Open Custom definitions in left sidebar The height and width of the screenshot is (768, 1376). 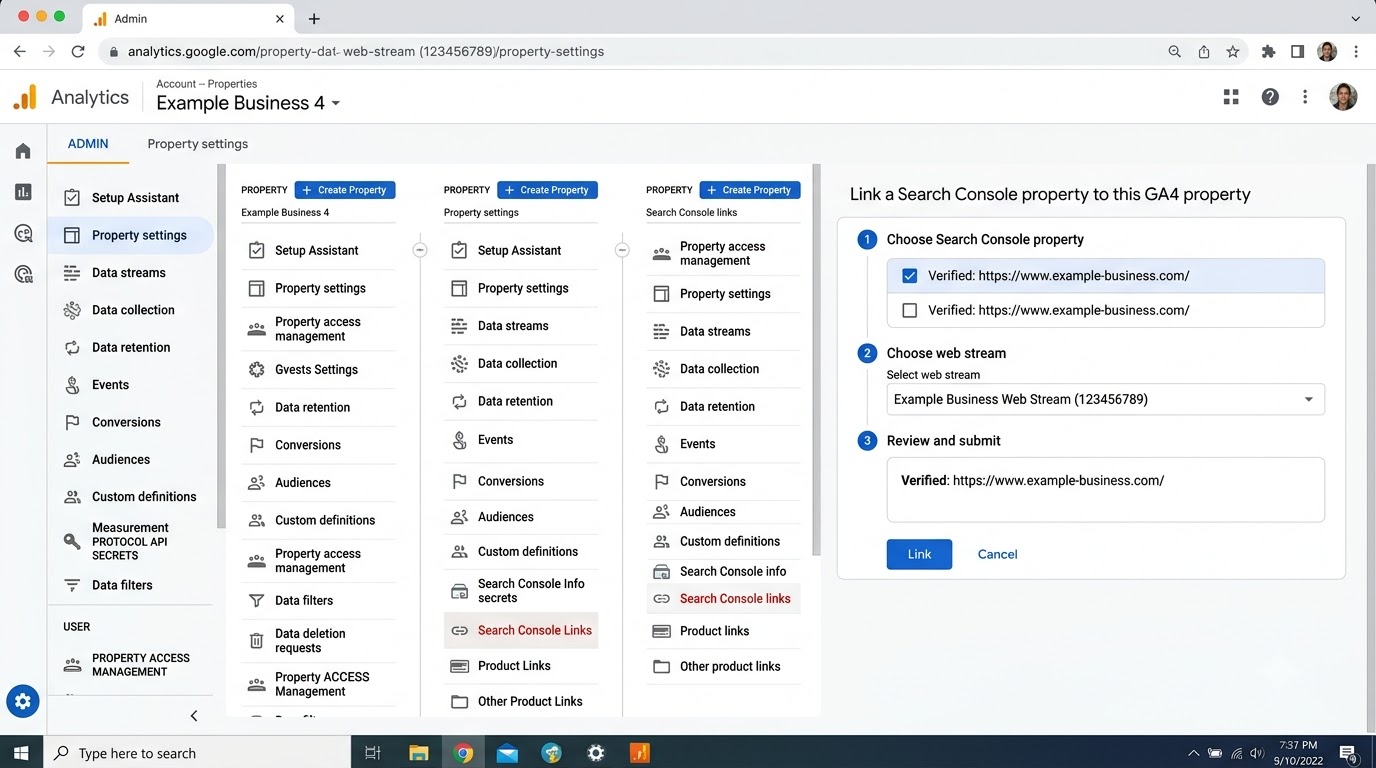point(130,496)
